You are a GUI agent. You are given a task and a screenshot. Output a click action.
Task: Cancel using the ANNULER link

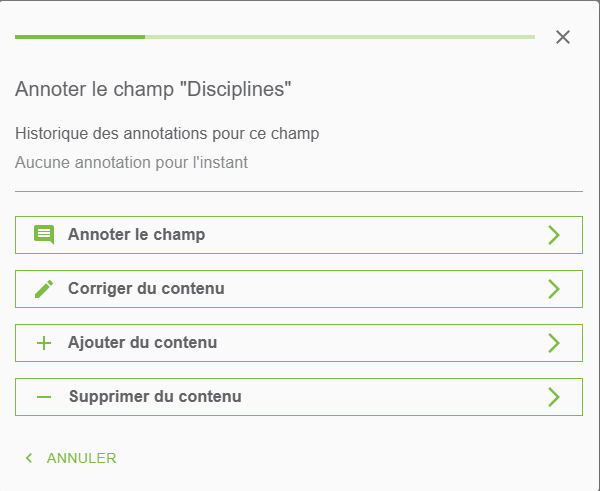click(x=81, y=458)
